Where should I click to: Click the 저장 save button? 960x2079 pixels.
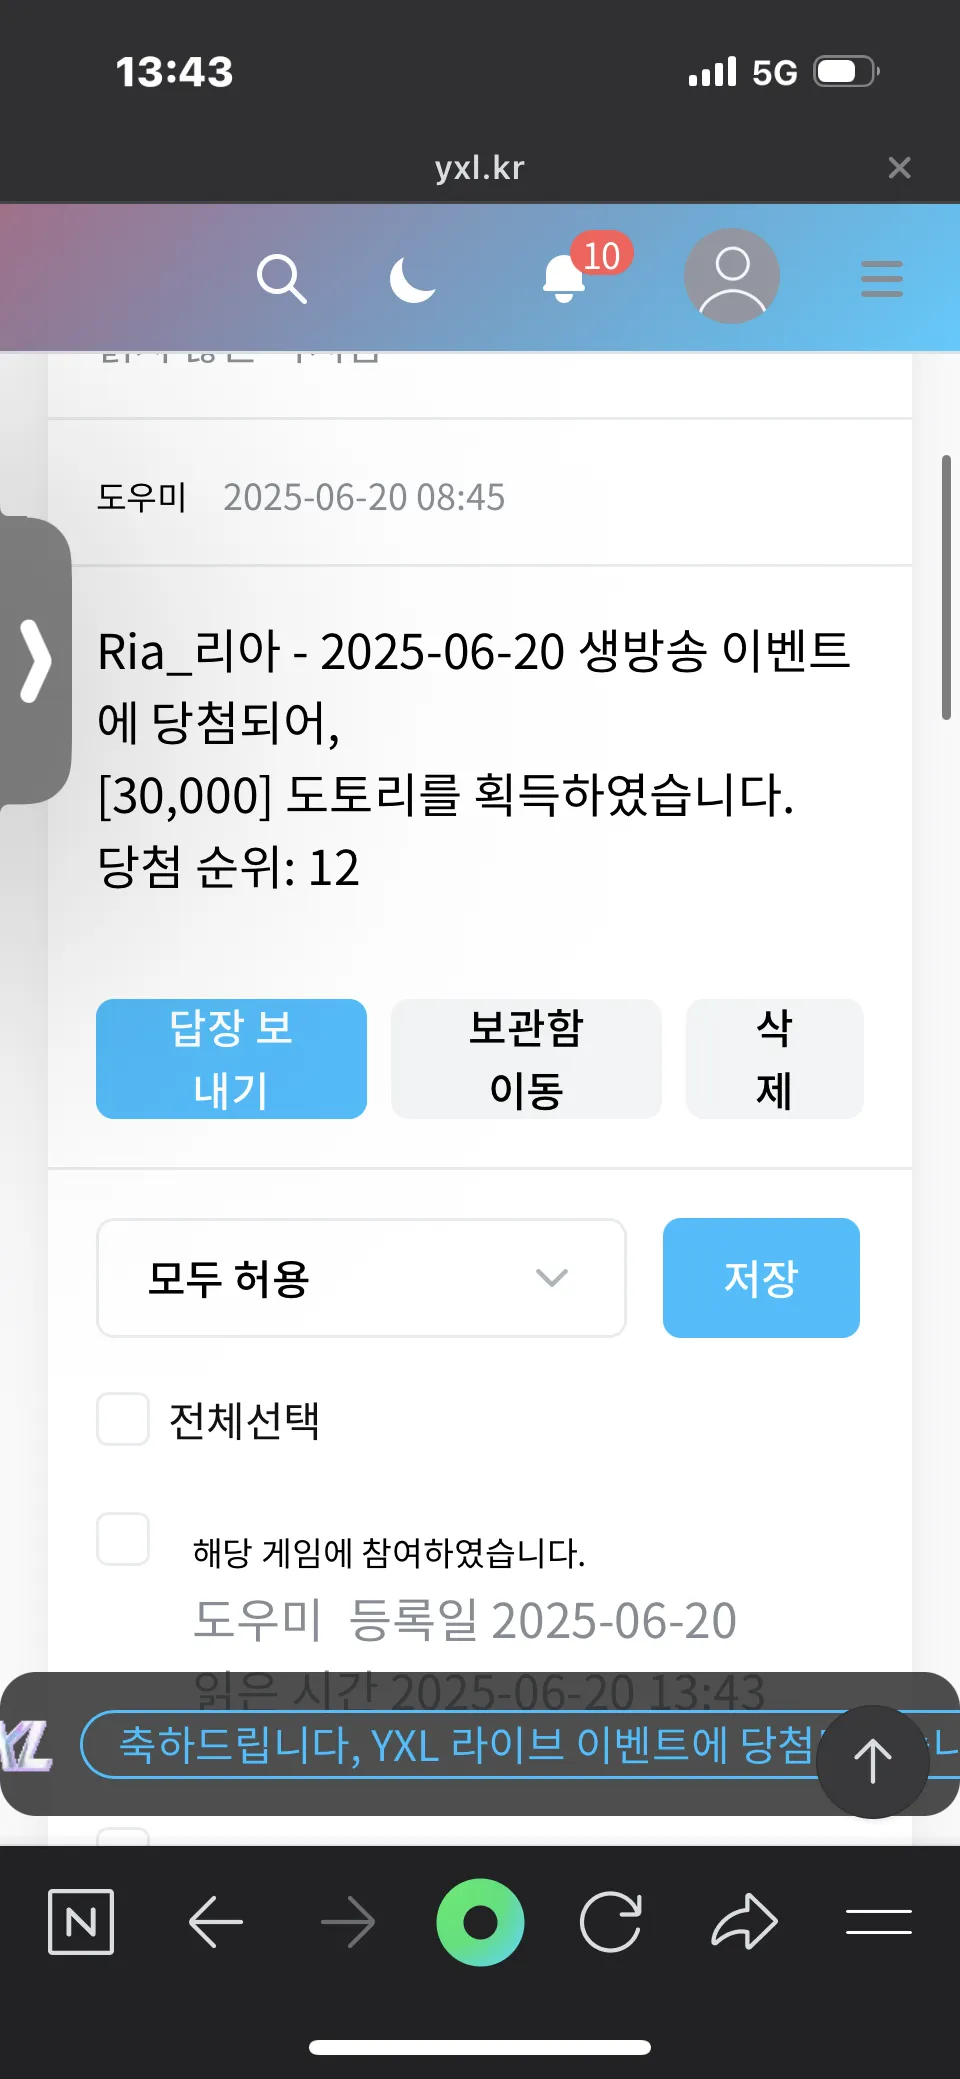click(761, 1278)
